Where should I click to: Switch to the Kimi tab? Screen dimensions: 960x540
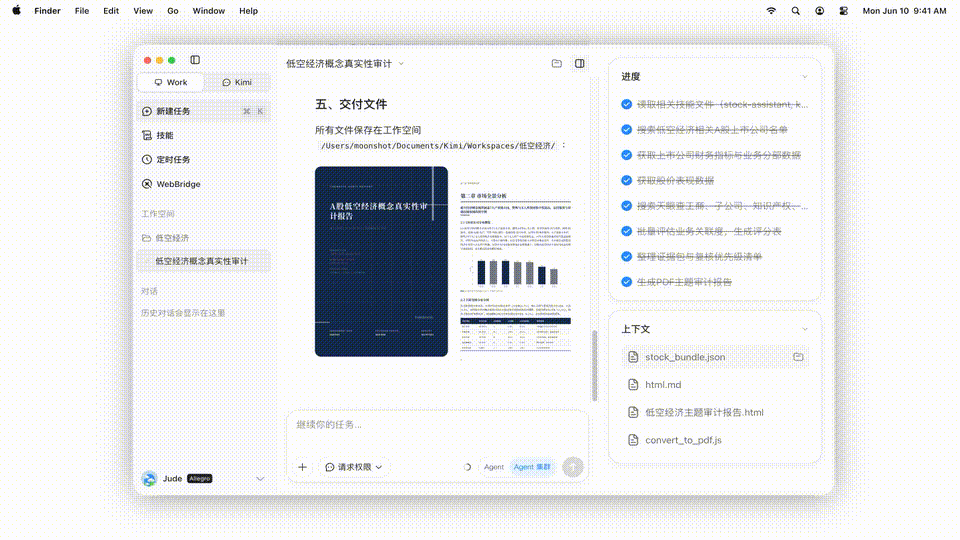tap(237, 83)
